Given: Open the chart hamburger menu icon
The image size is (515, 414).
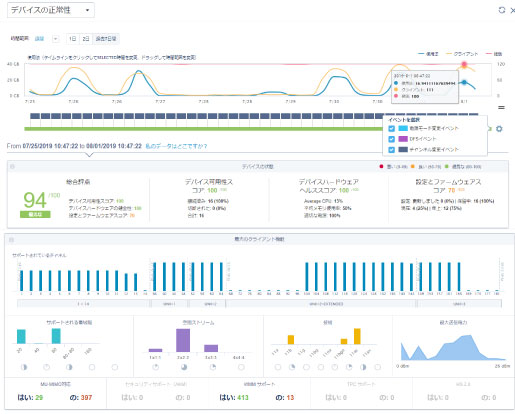Looking at the screenshot, I should click(501, 107).
